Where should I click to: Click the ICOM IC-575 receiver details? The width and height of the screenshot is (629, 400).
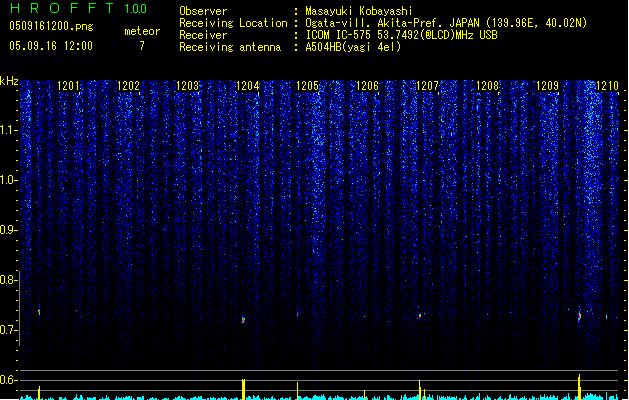(x=401, y=35)
